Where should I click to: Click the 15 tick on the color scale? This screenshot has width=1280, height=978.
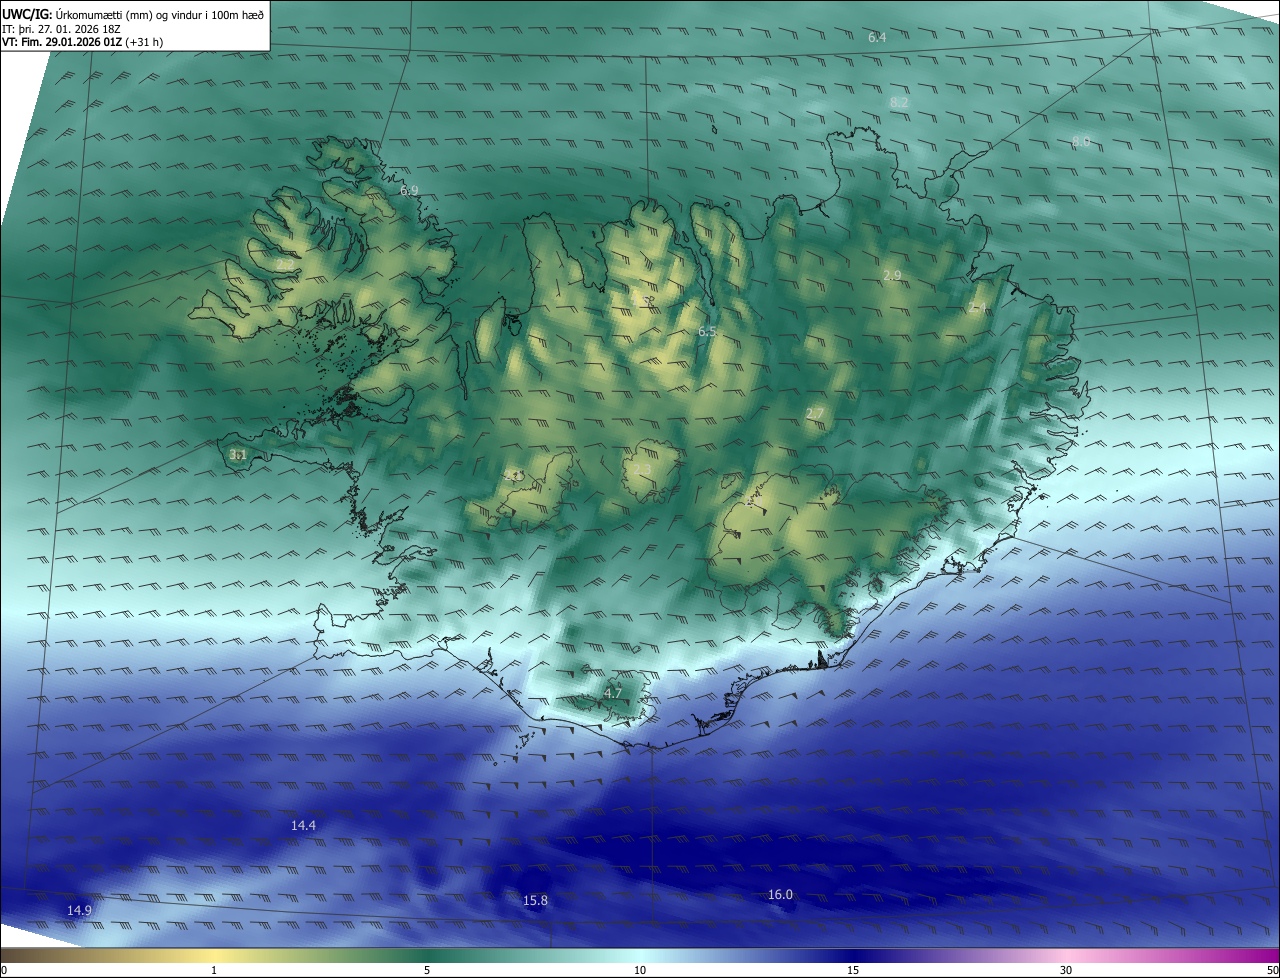tap(853, 970)
